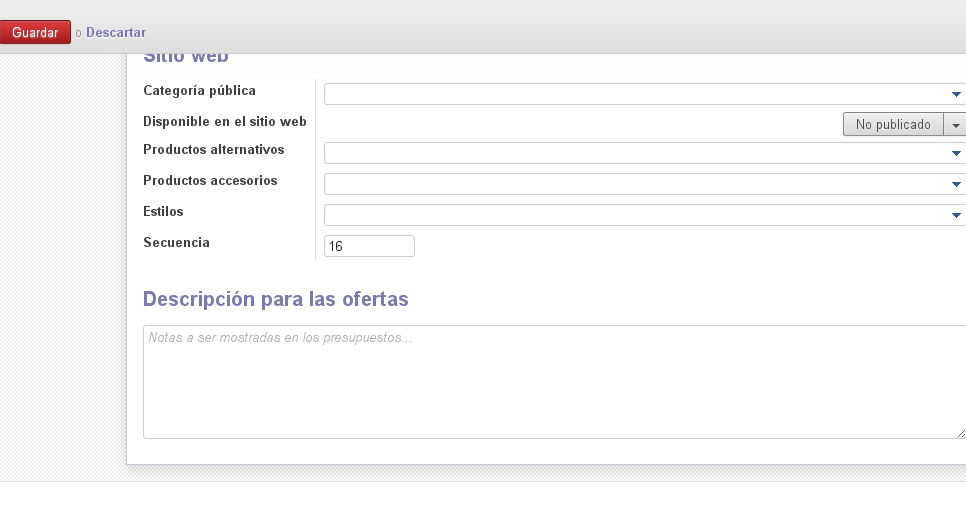Click the Descripción para las ofertas heading
The width and height of the screenshot is (966, 523).
point(275,299)
